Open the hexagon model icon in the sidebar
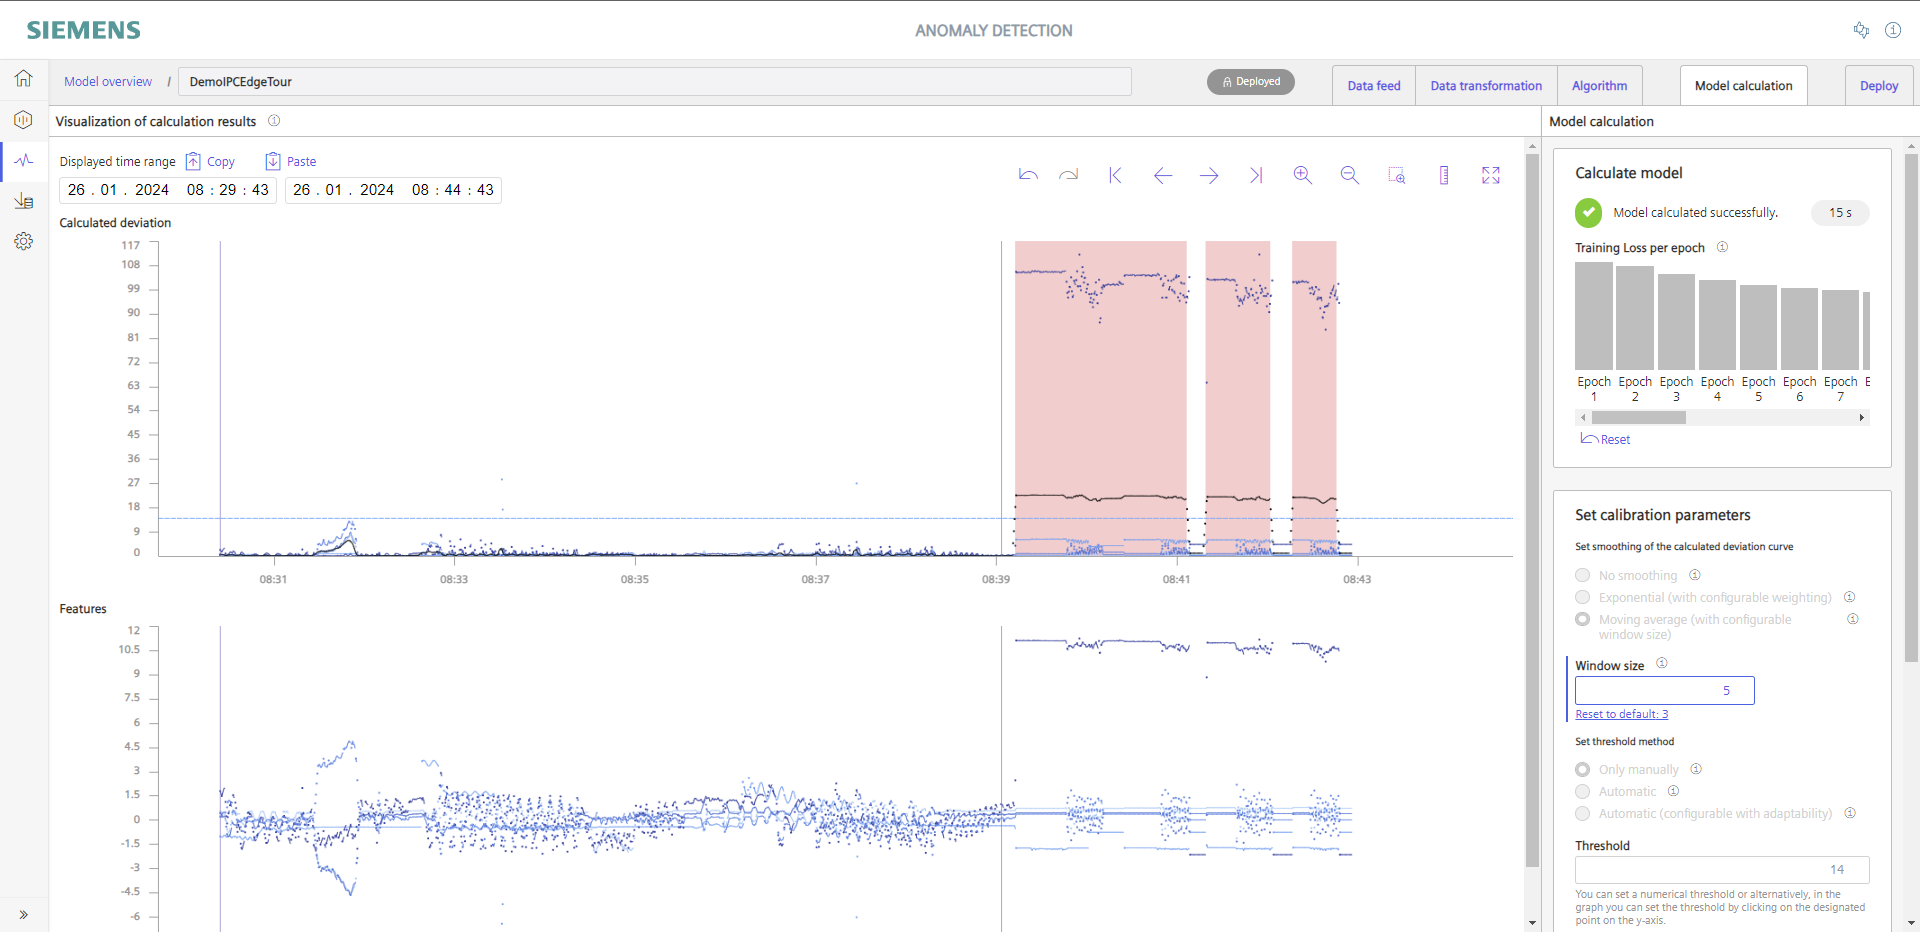The image size is (1920, 932). (24, 120)
